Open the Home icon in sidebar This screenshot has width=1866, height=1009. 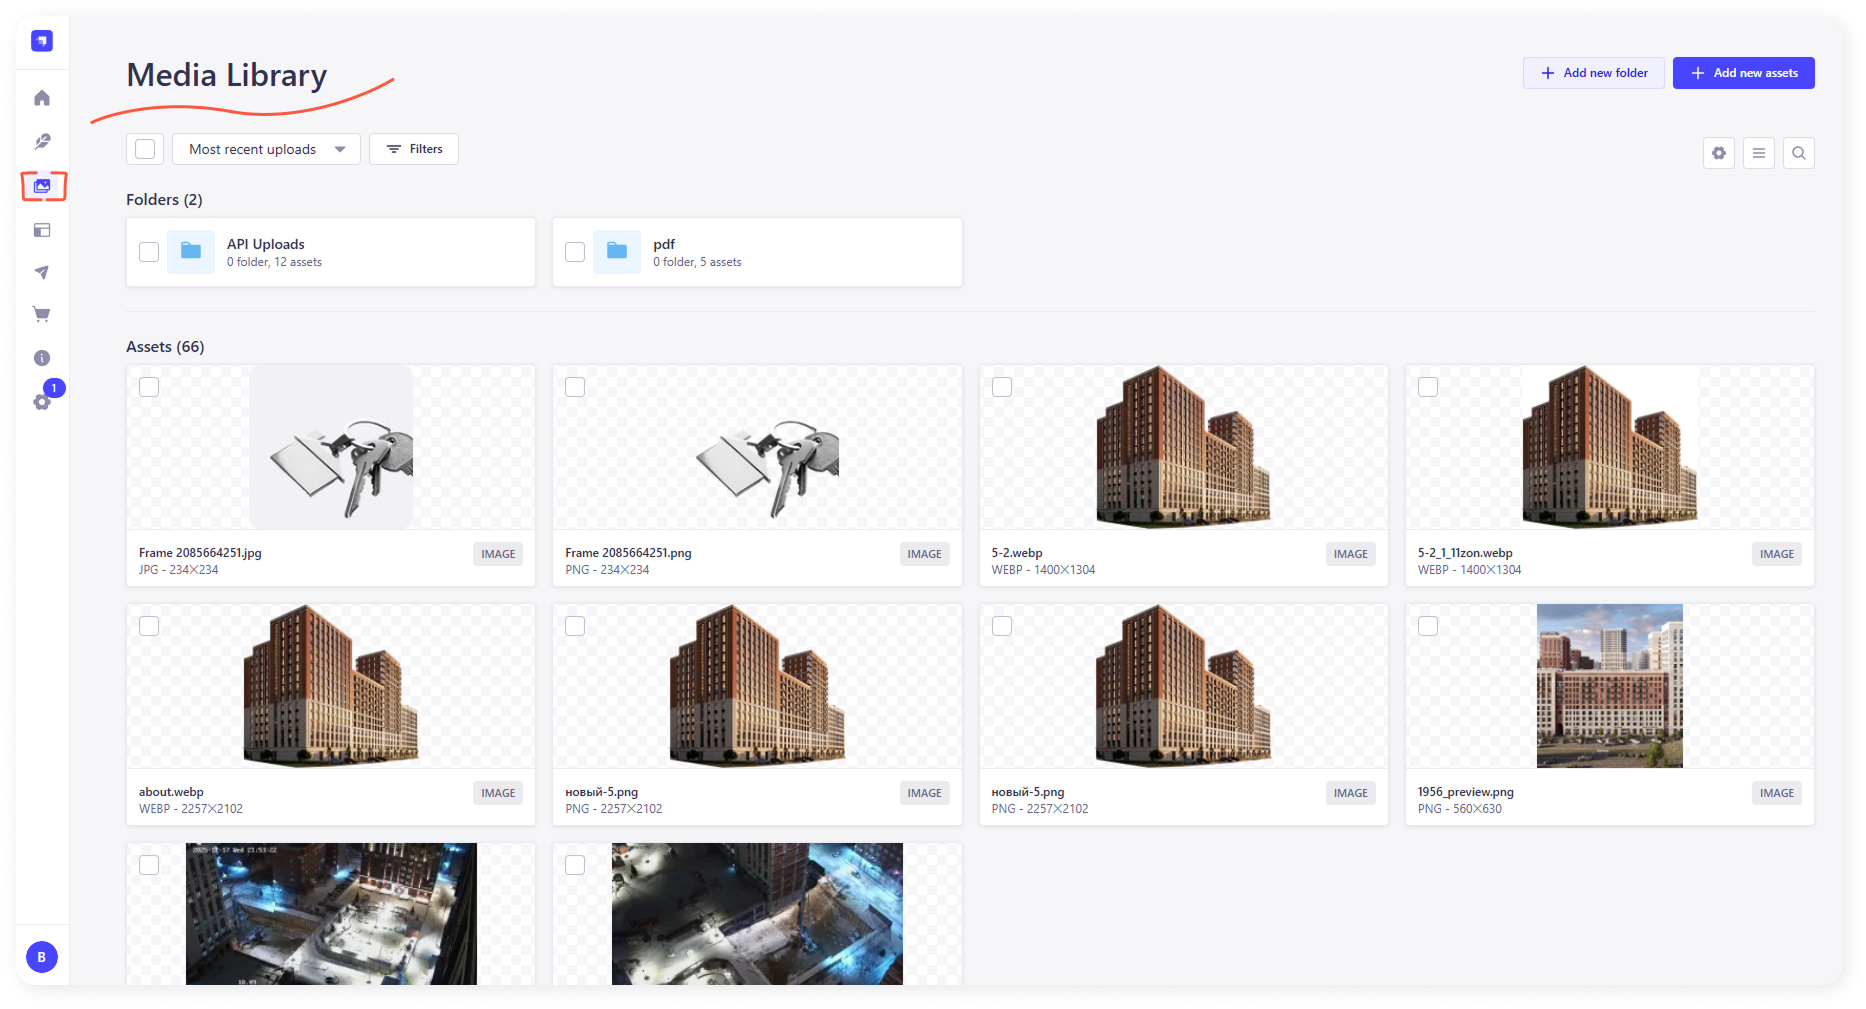pos(42,98)
